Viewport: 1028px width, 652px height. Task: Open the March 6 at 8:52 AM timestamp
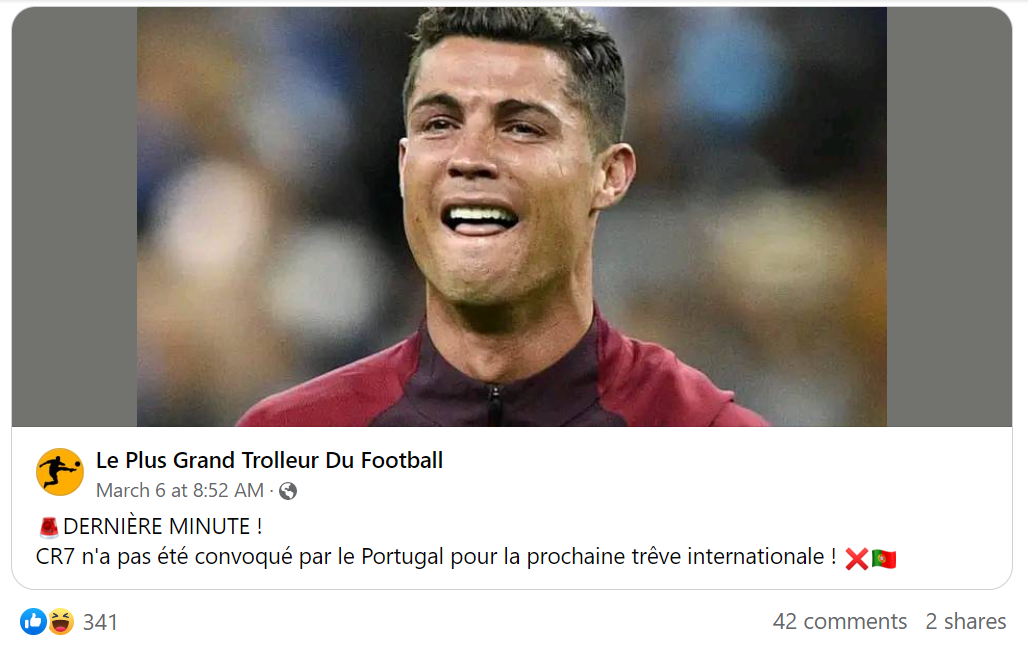[180, 491]
